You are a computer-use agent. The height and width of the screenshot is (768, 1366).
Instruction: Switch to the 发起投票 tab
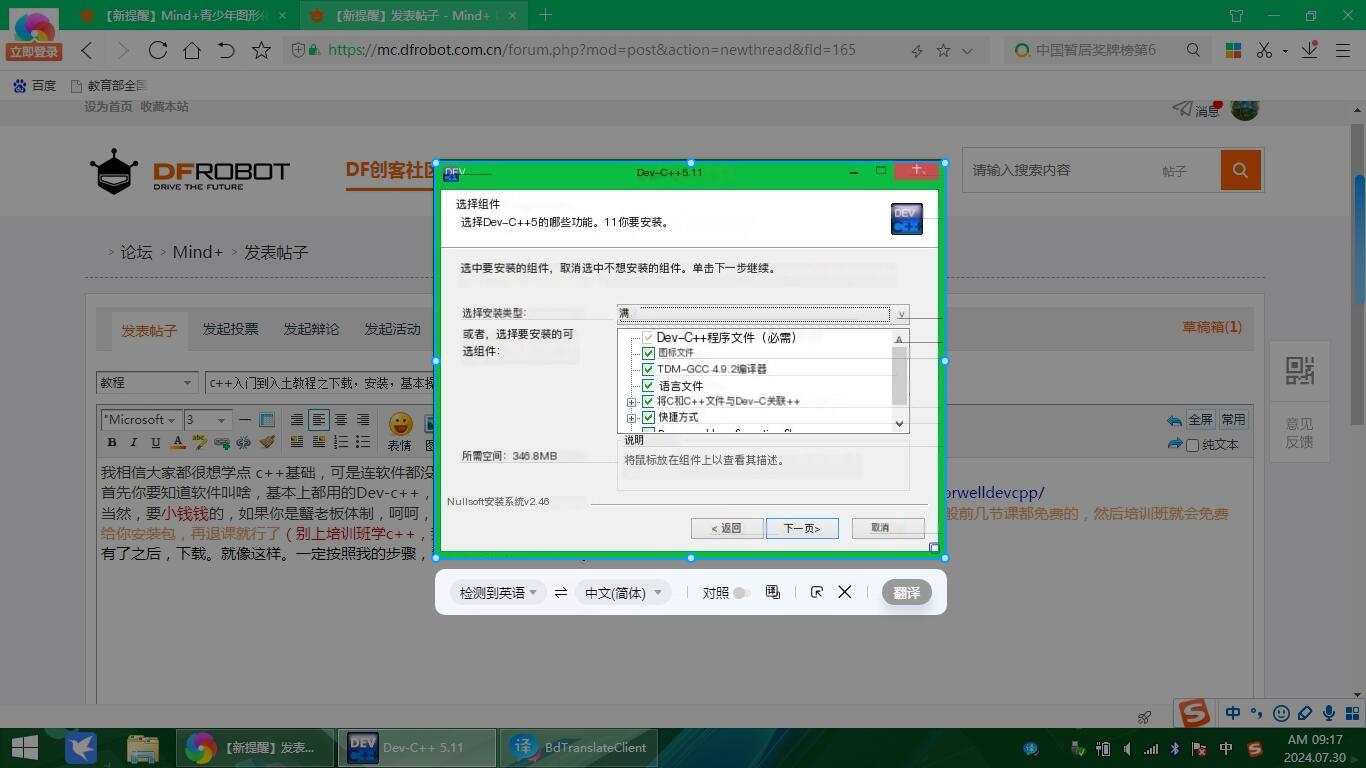pyautogui.click(x=230, y=329)
